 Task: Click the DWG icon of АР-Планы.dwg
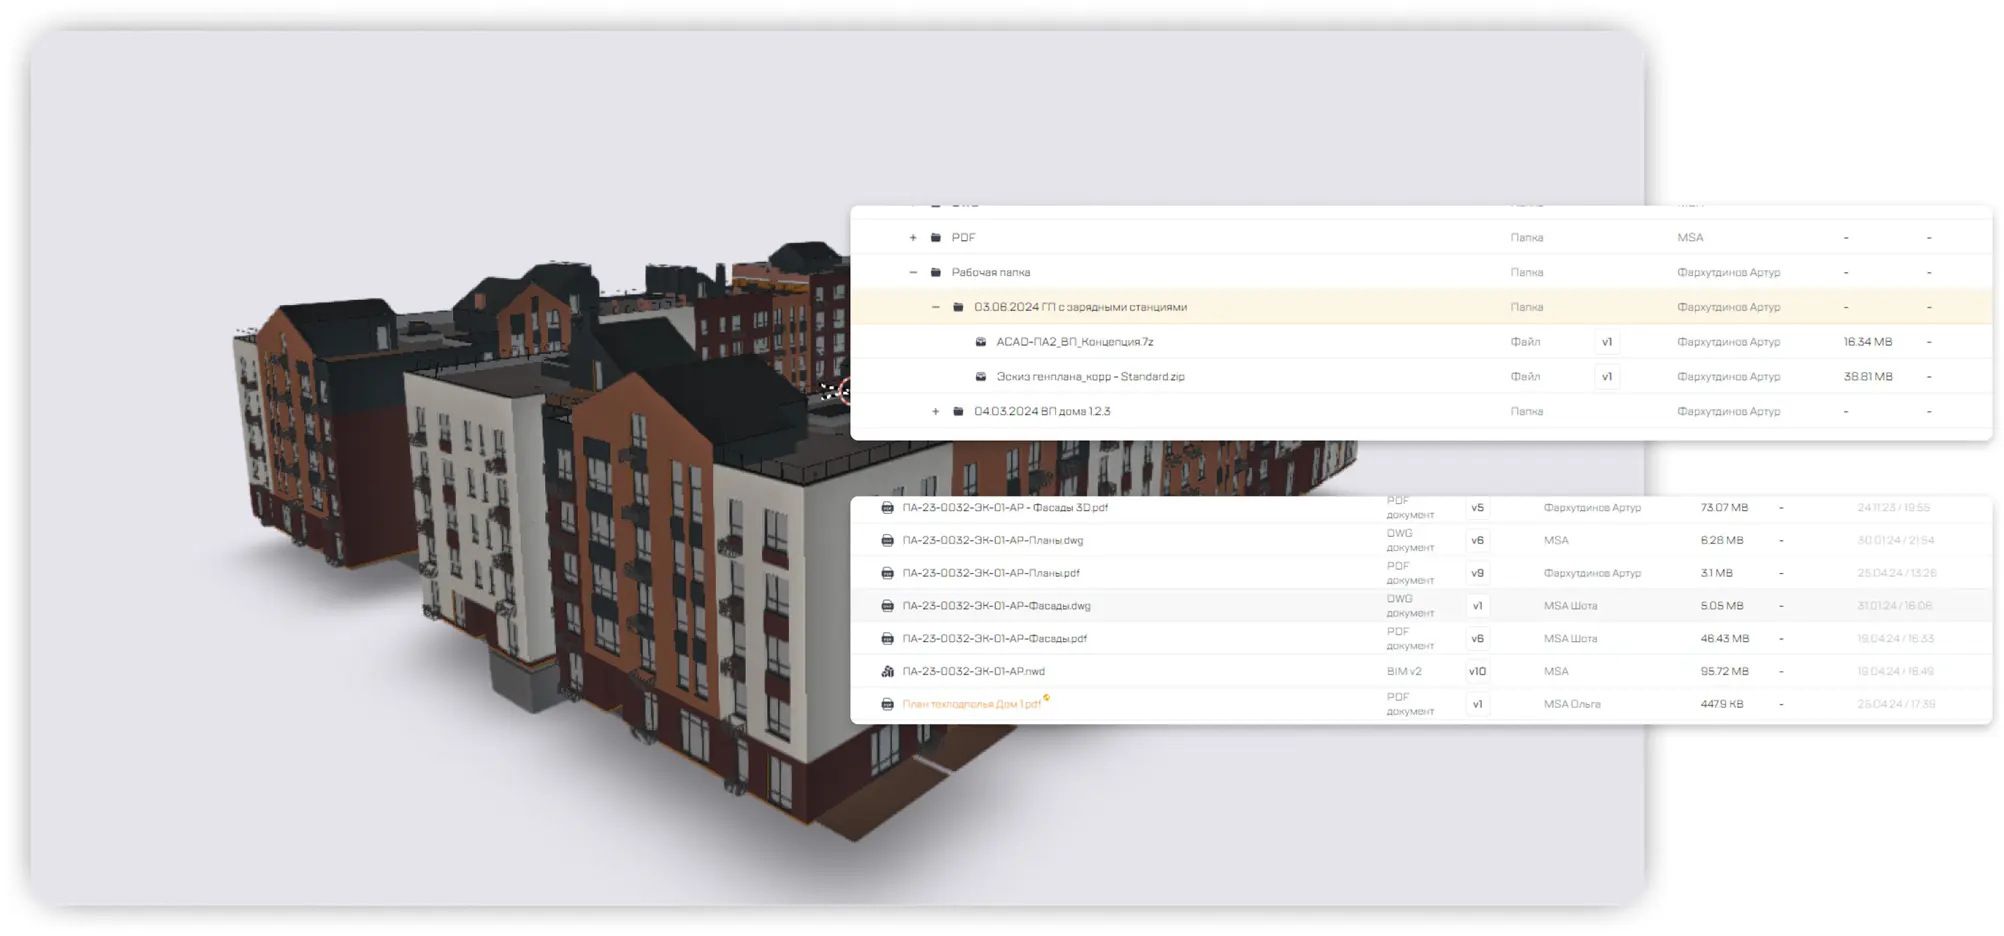click(887, 541)
